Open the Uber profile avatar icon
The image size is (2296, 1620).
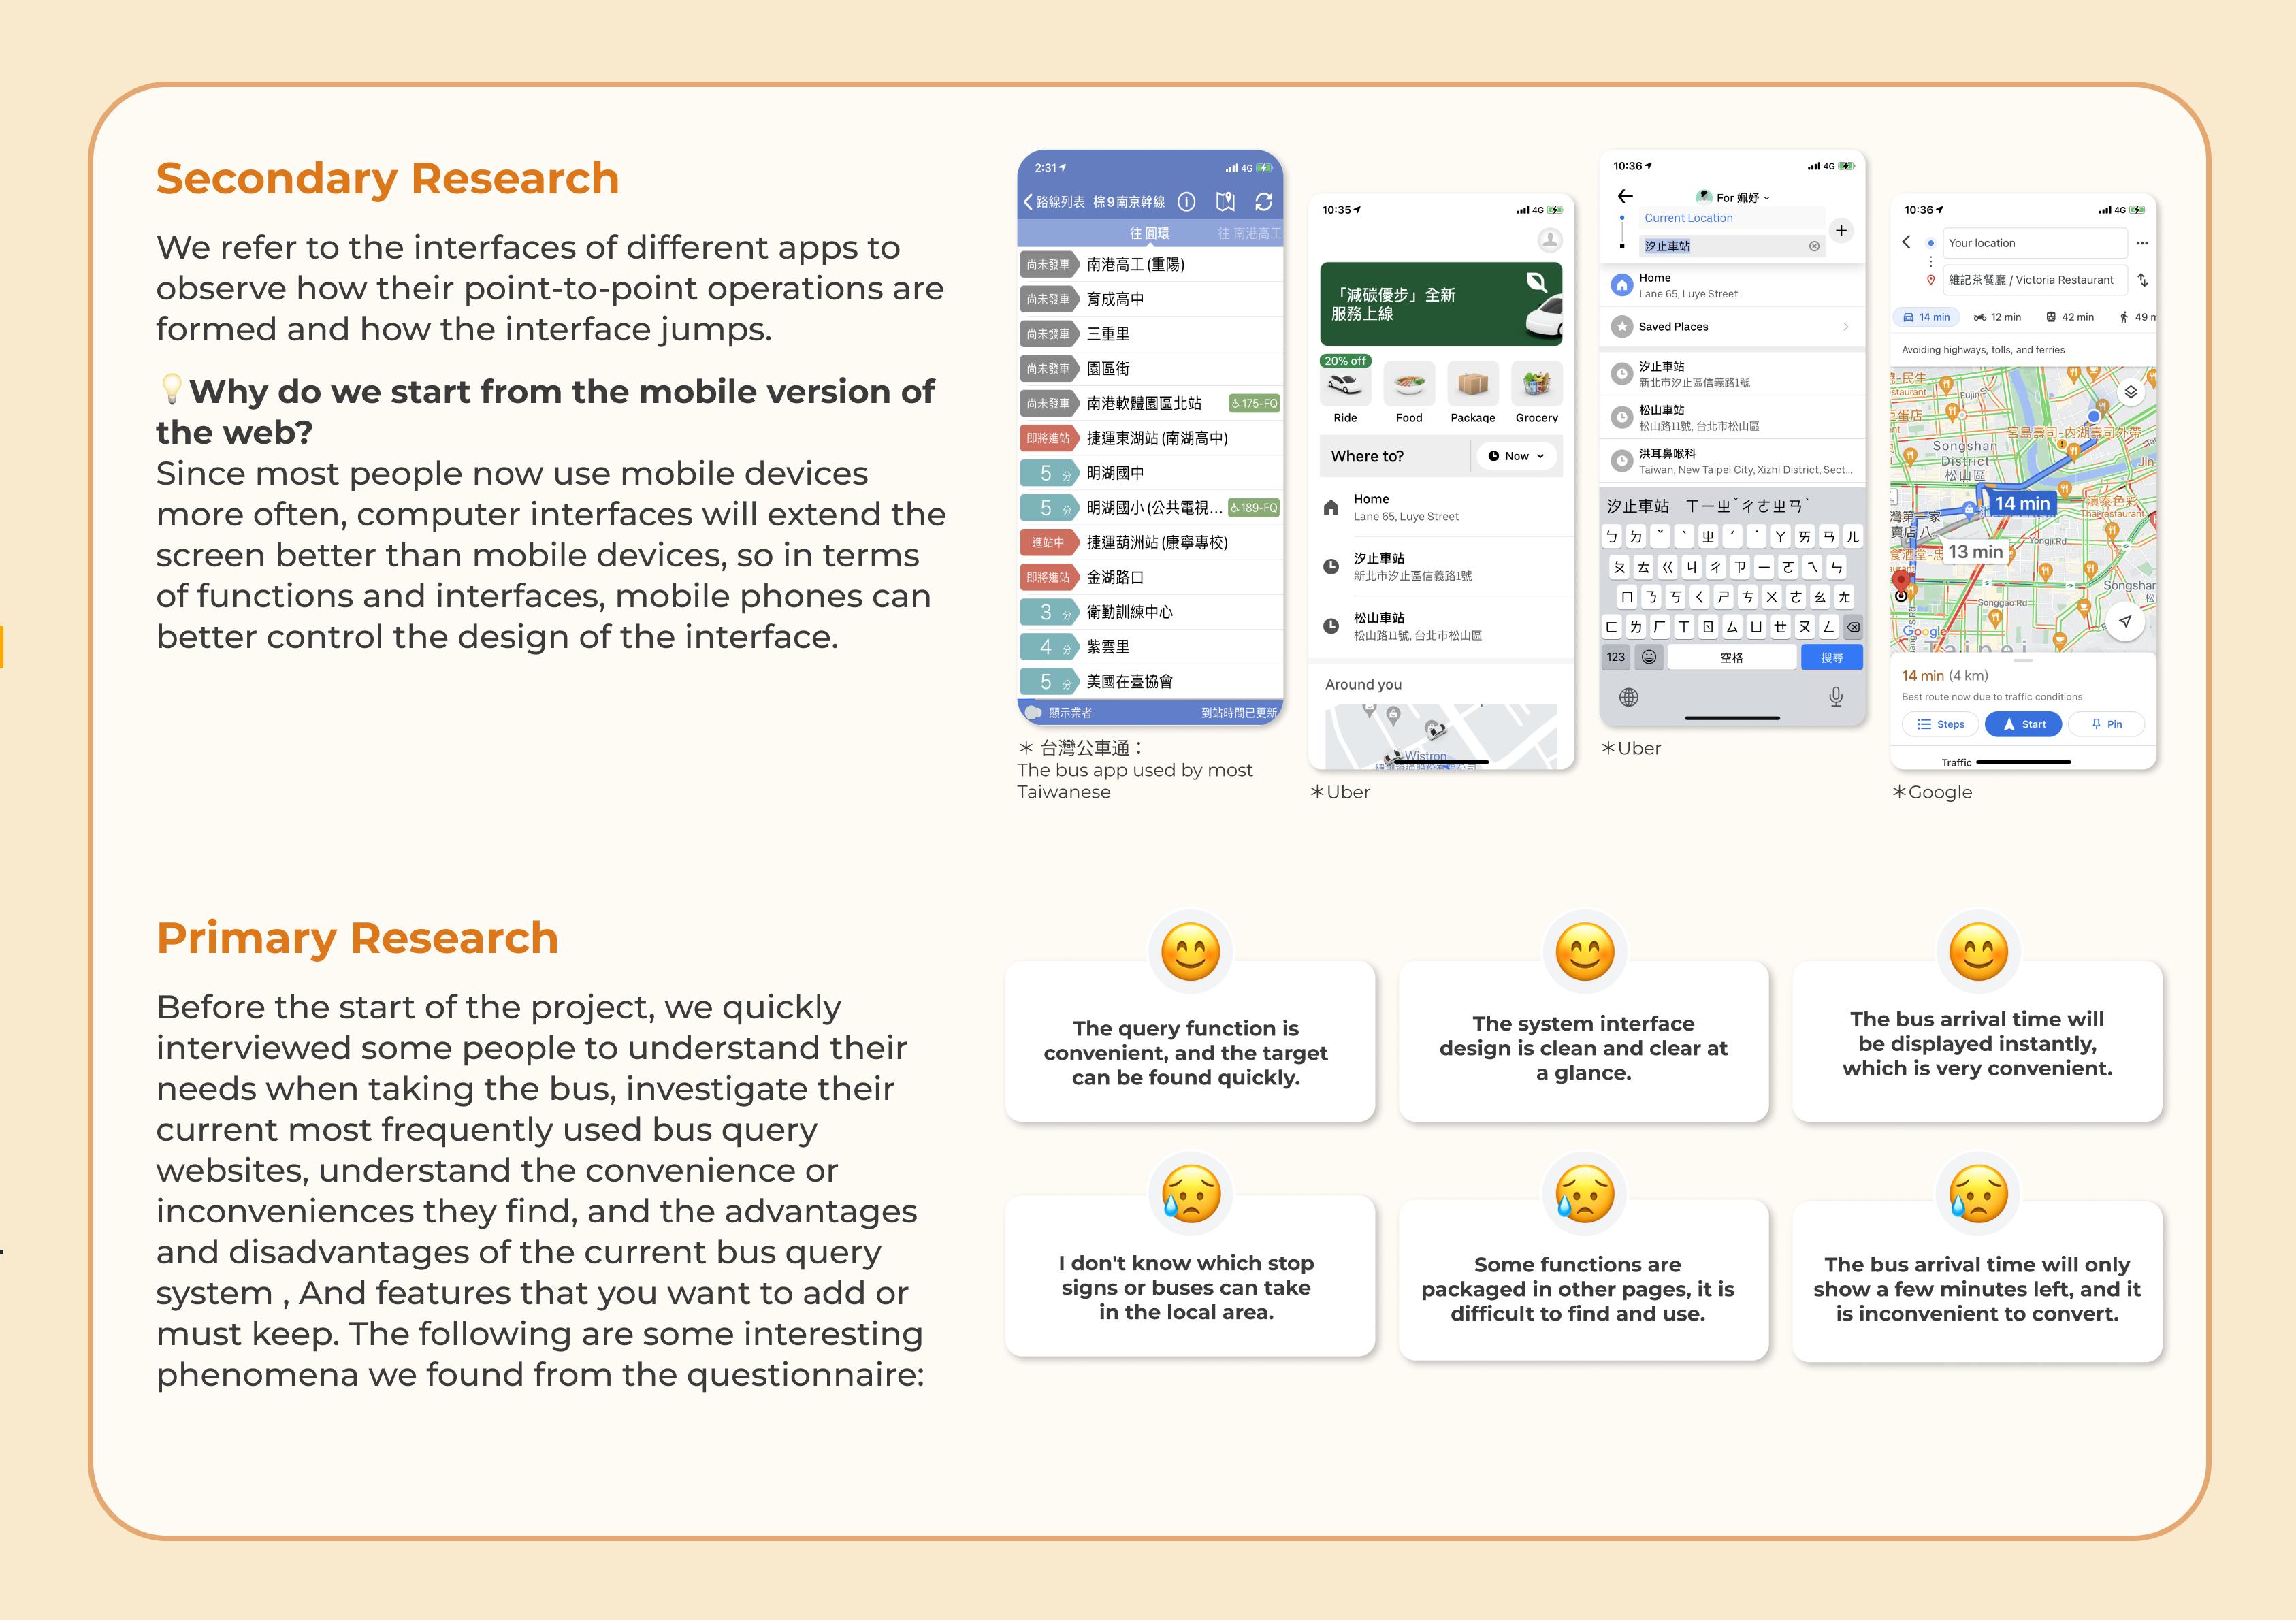[1549, 240]
